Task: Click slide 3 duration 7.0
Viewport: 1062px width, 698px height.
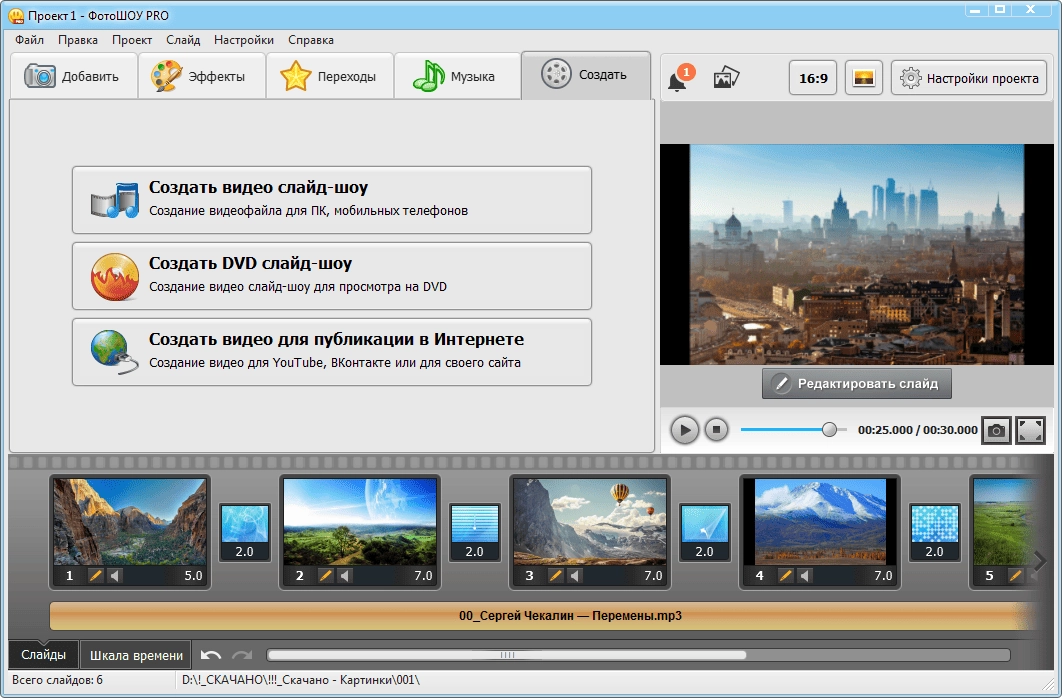Action: point(653,575)
